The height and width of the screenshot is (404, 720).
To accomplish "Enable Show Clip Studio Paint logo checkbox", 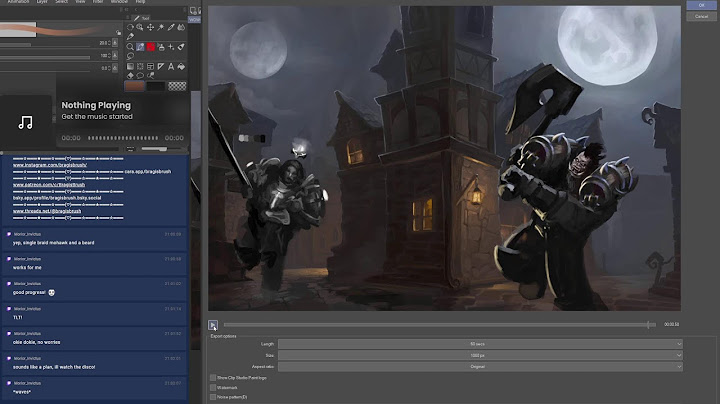I will click(x=213, y=377).
